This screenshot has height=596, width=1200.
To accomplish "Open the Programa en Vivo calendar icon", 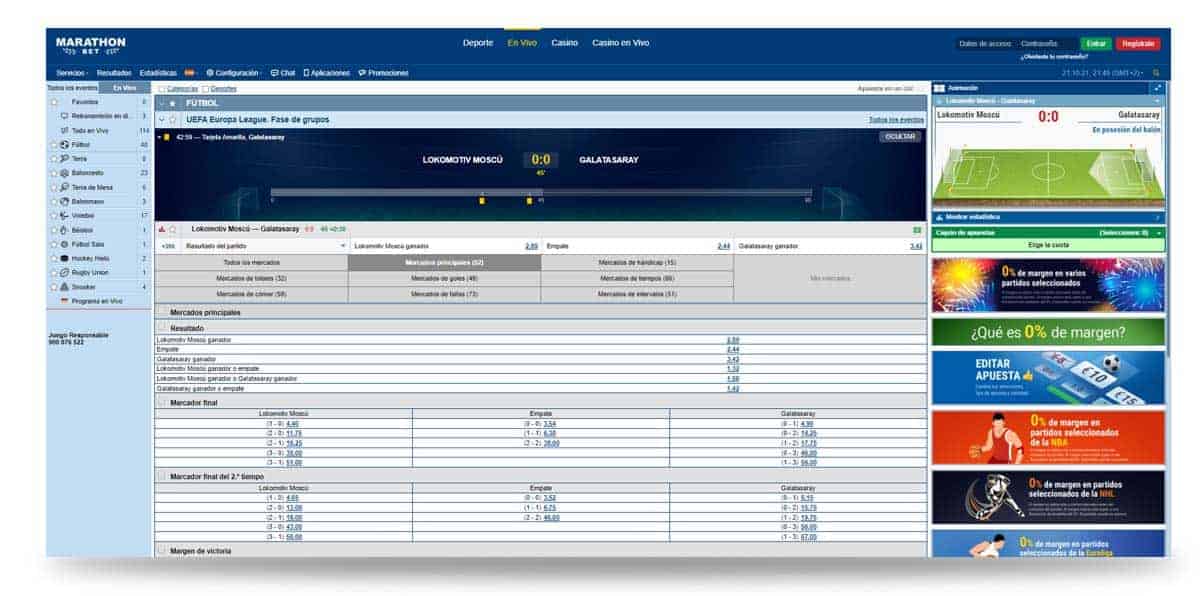I will pyautogui.click(x=65, y=300).
